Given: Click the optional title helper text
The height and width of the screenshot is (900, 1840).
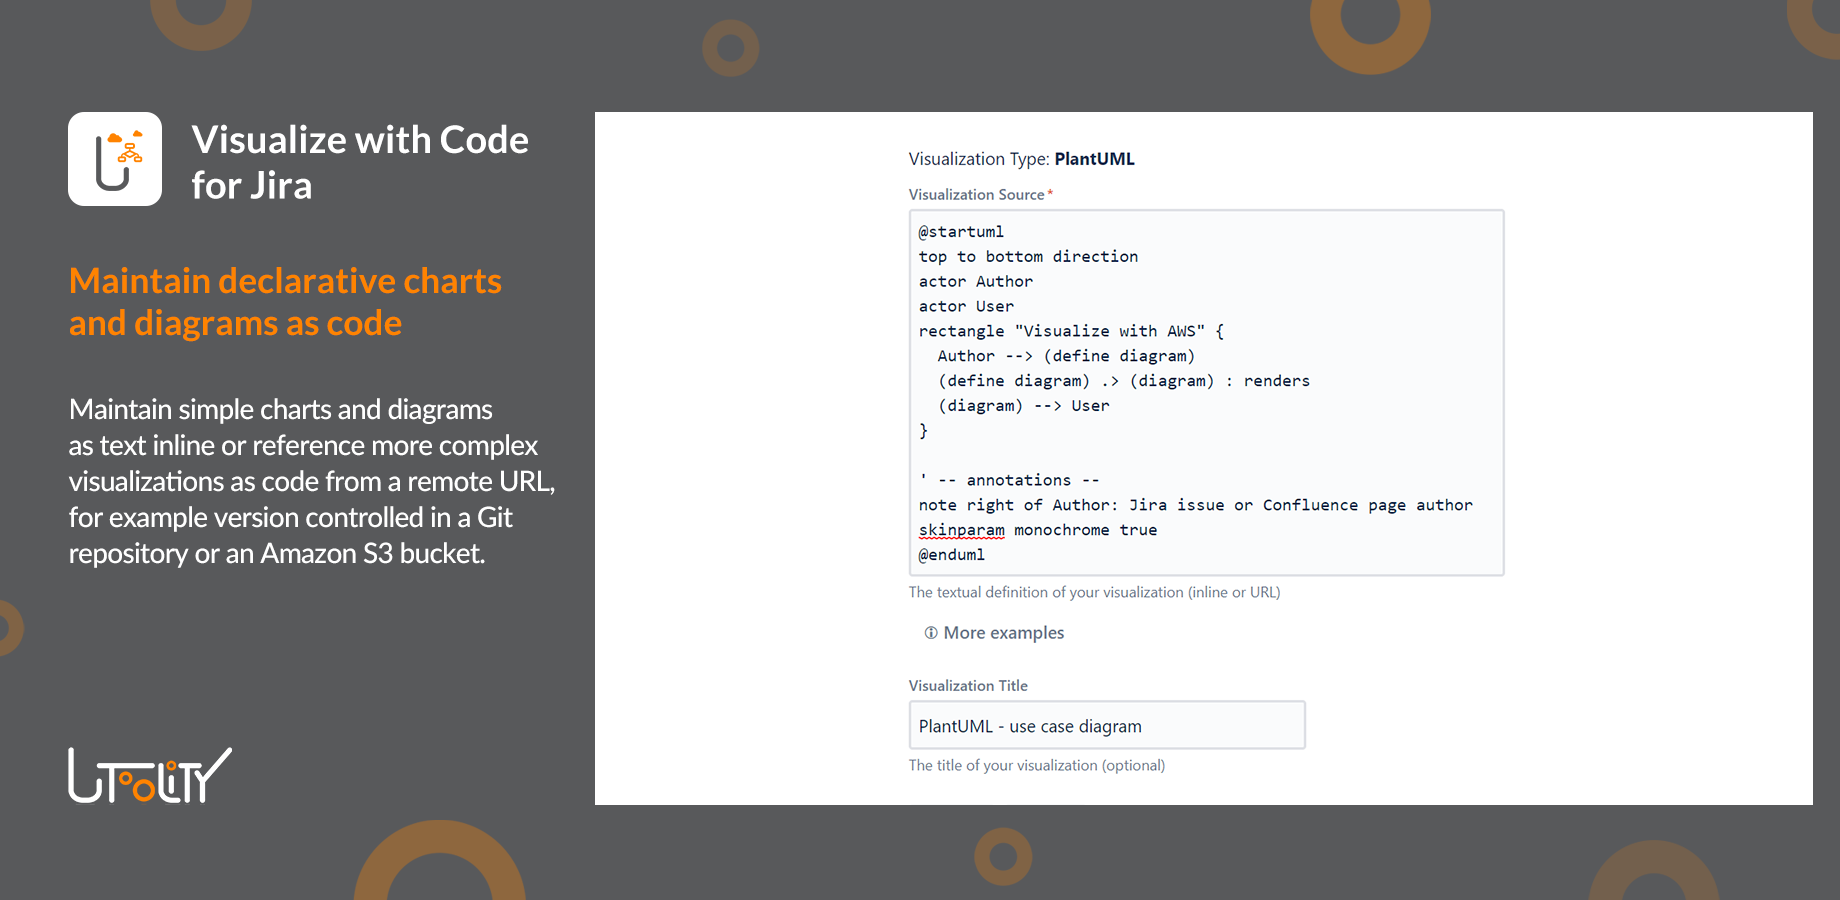Looking at the screenshot, I should (x=1036, y=765).
